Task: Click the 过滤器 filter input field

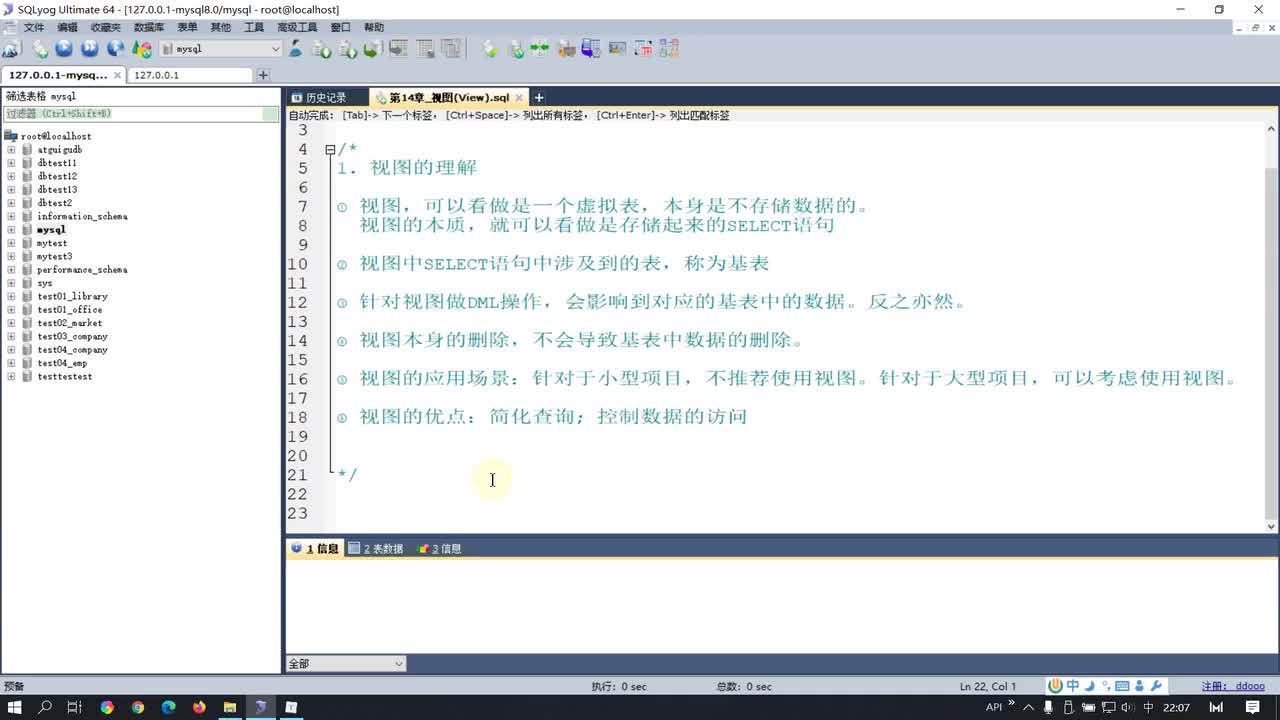Action: click(x=141, y=114)
